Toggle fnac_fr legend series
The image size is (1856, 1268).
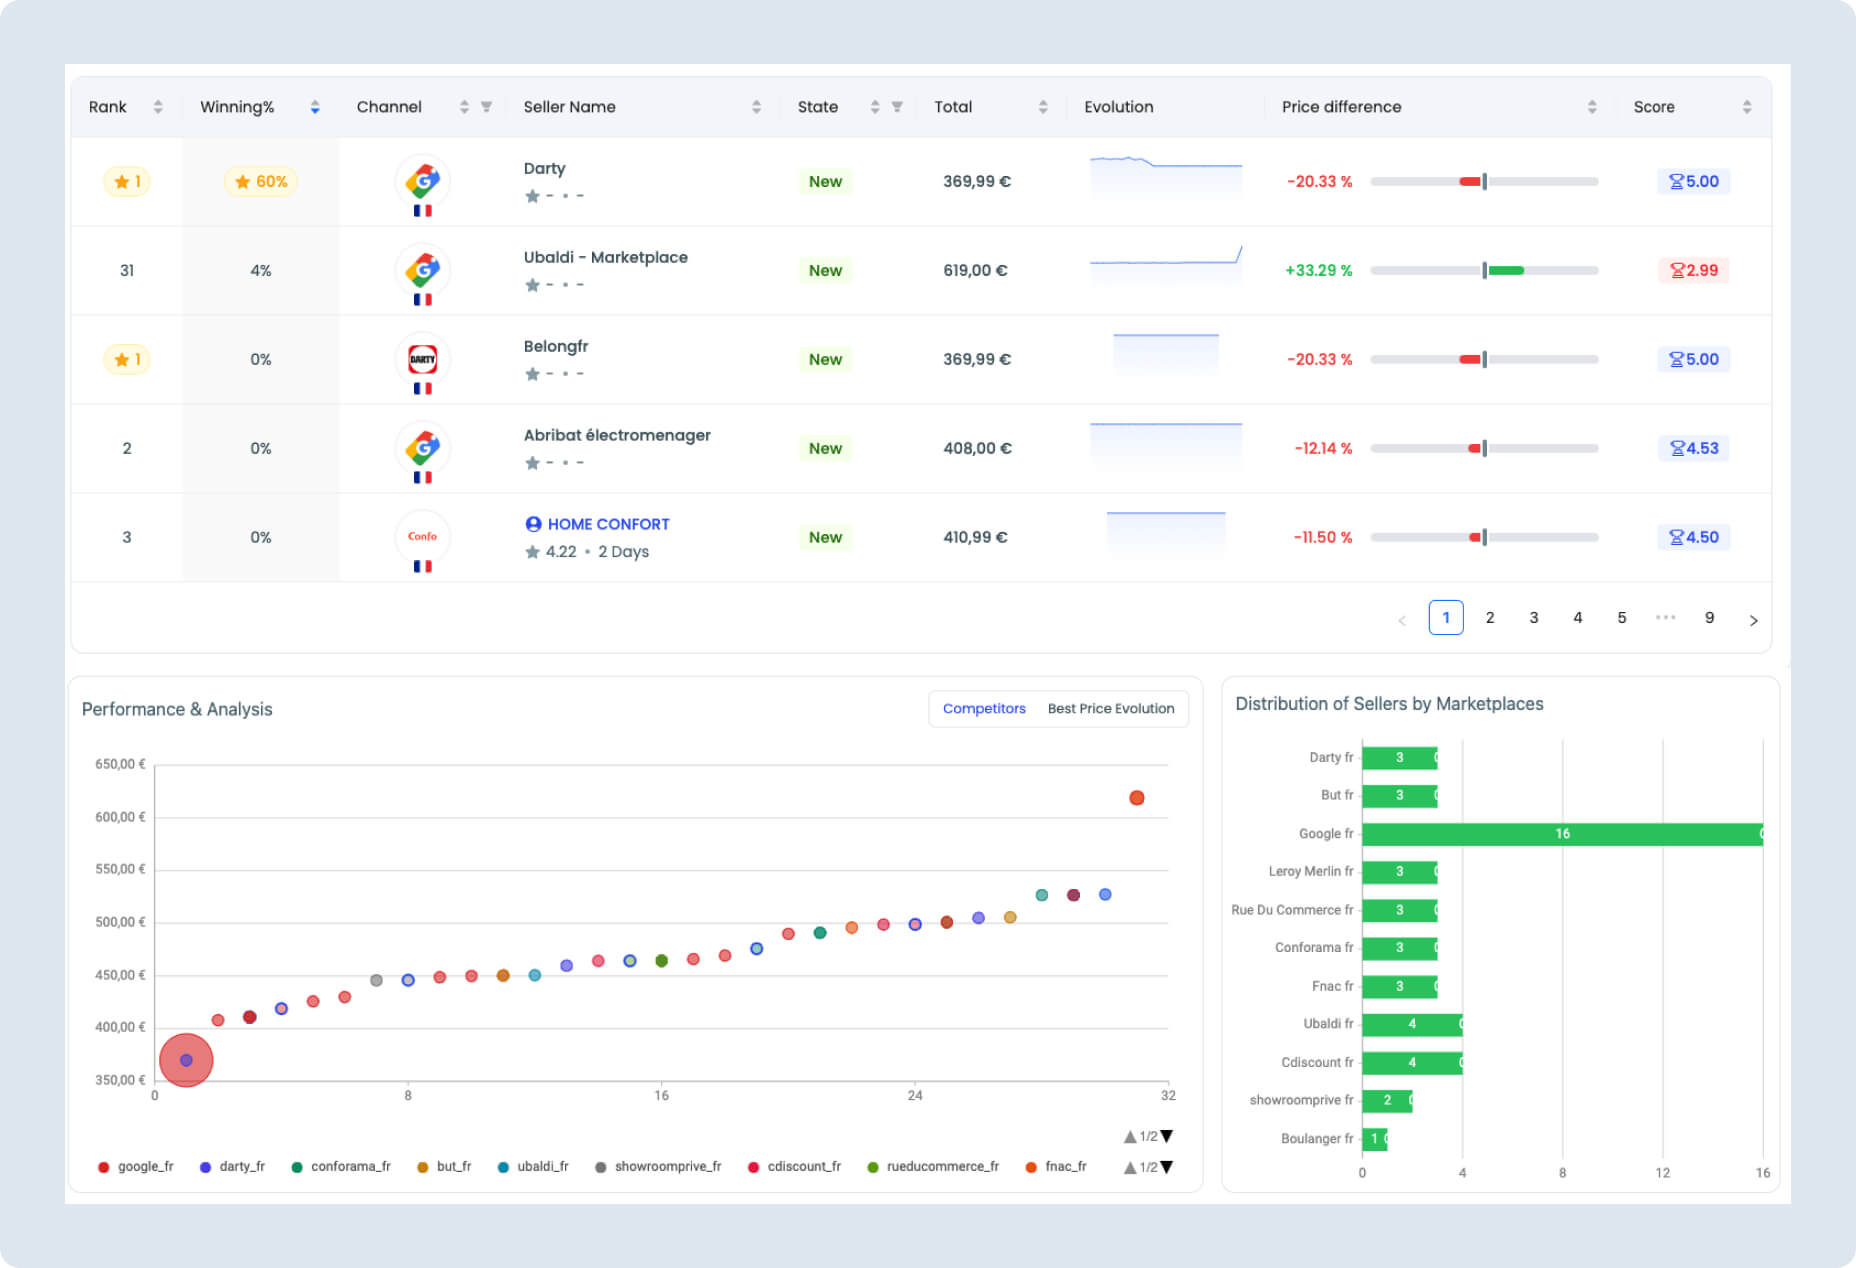(1057, 1167)
